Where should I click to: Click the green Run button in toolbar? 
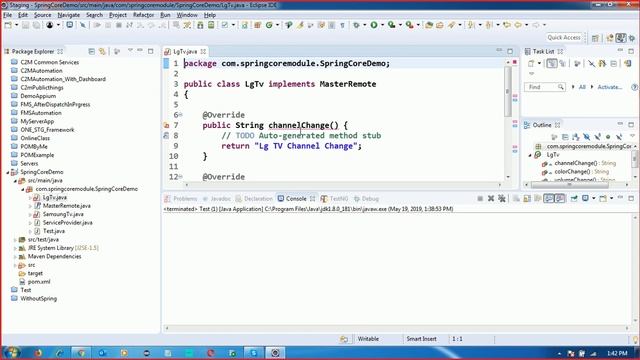374,25
